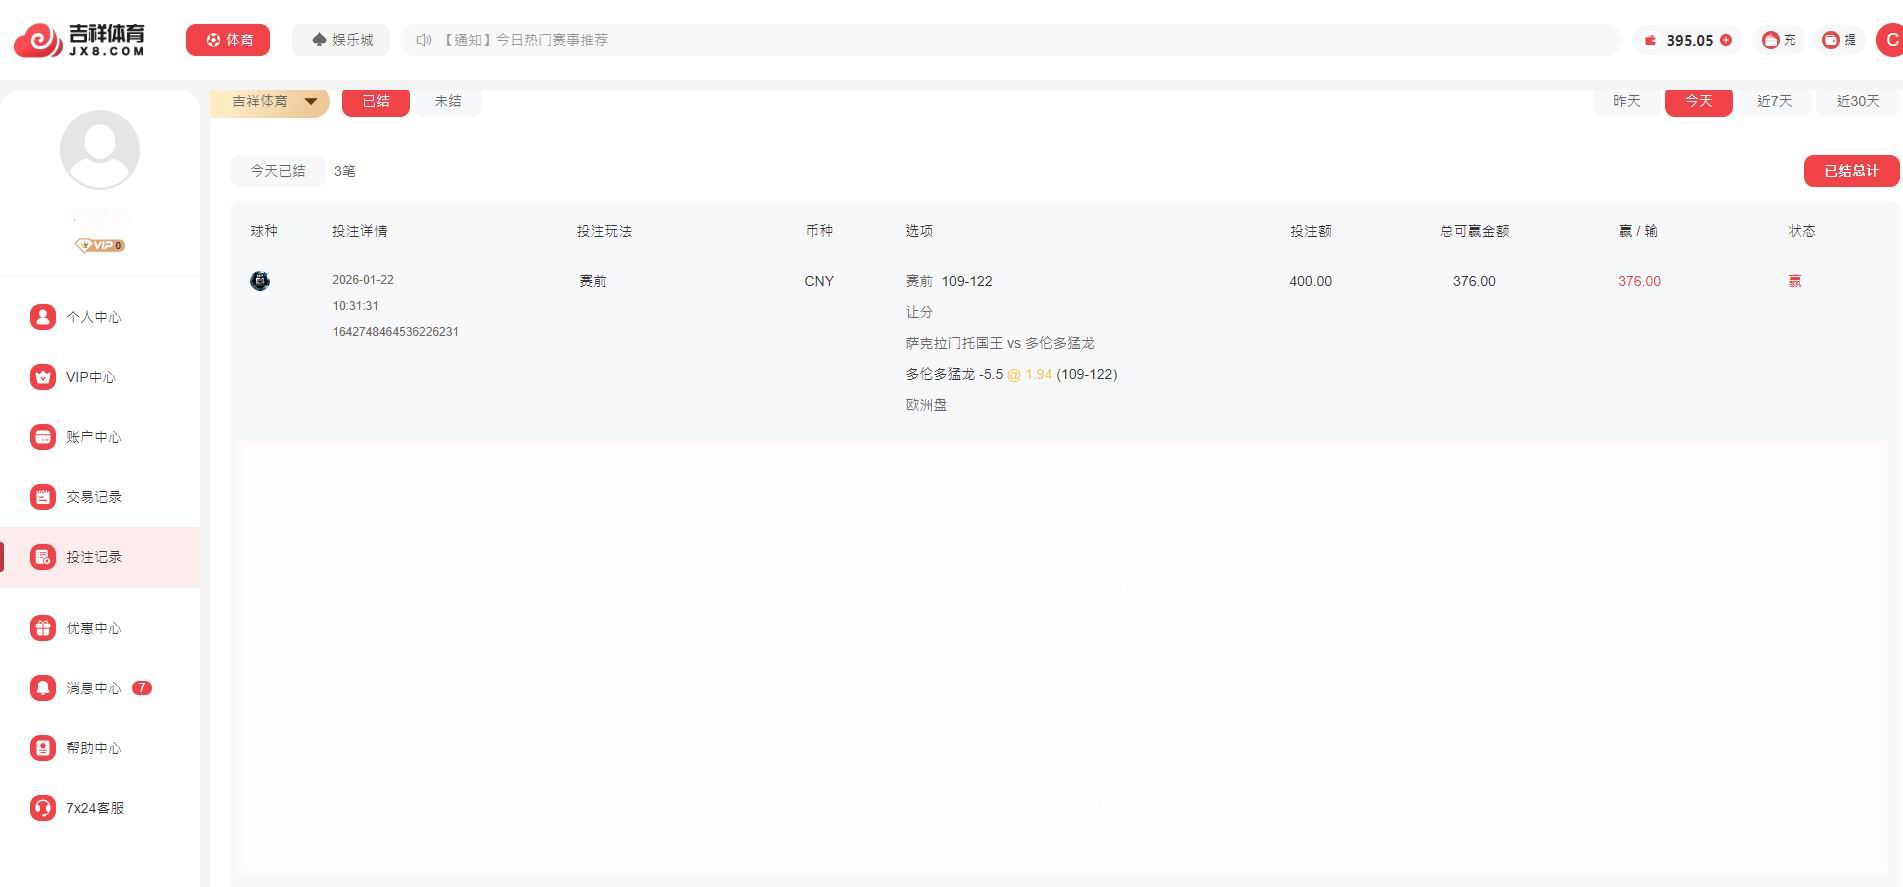Image resolution: width=1903 pixels, height=887 pixels.
Task: Open 消息中心 bell icon
Action: [x=42, y=688]
